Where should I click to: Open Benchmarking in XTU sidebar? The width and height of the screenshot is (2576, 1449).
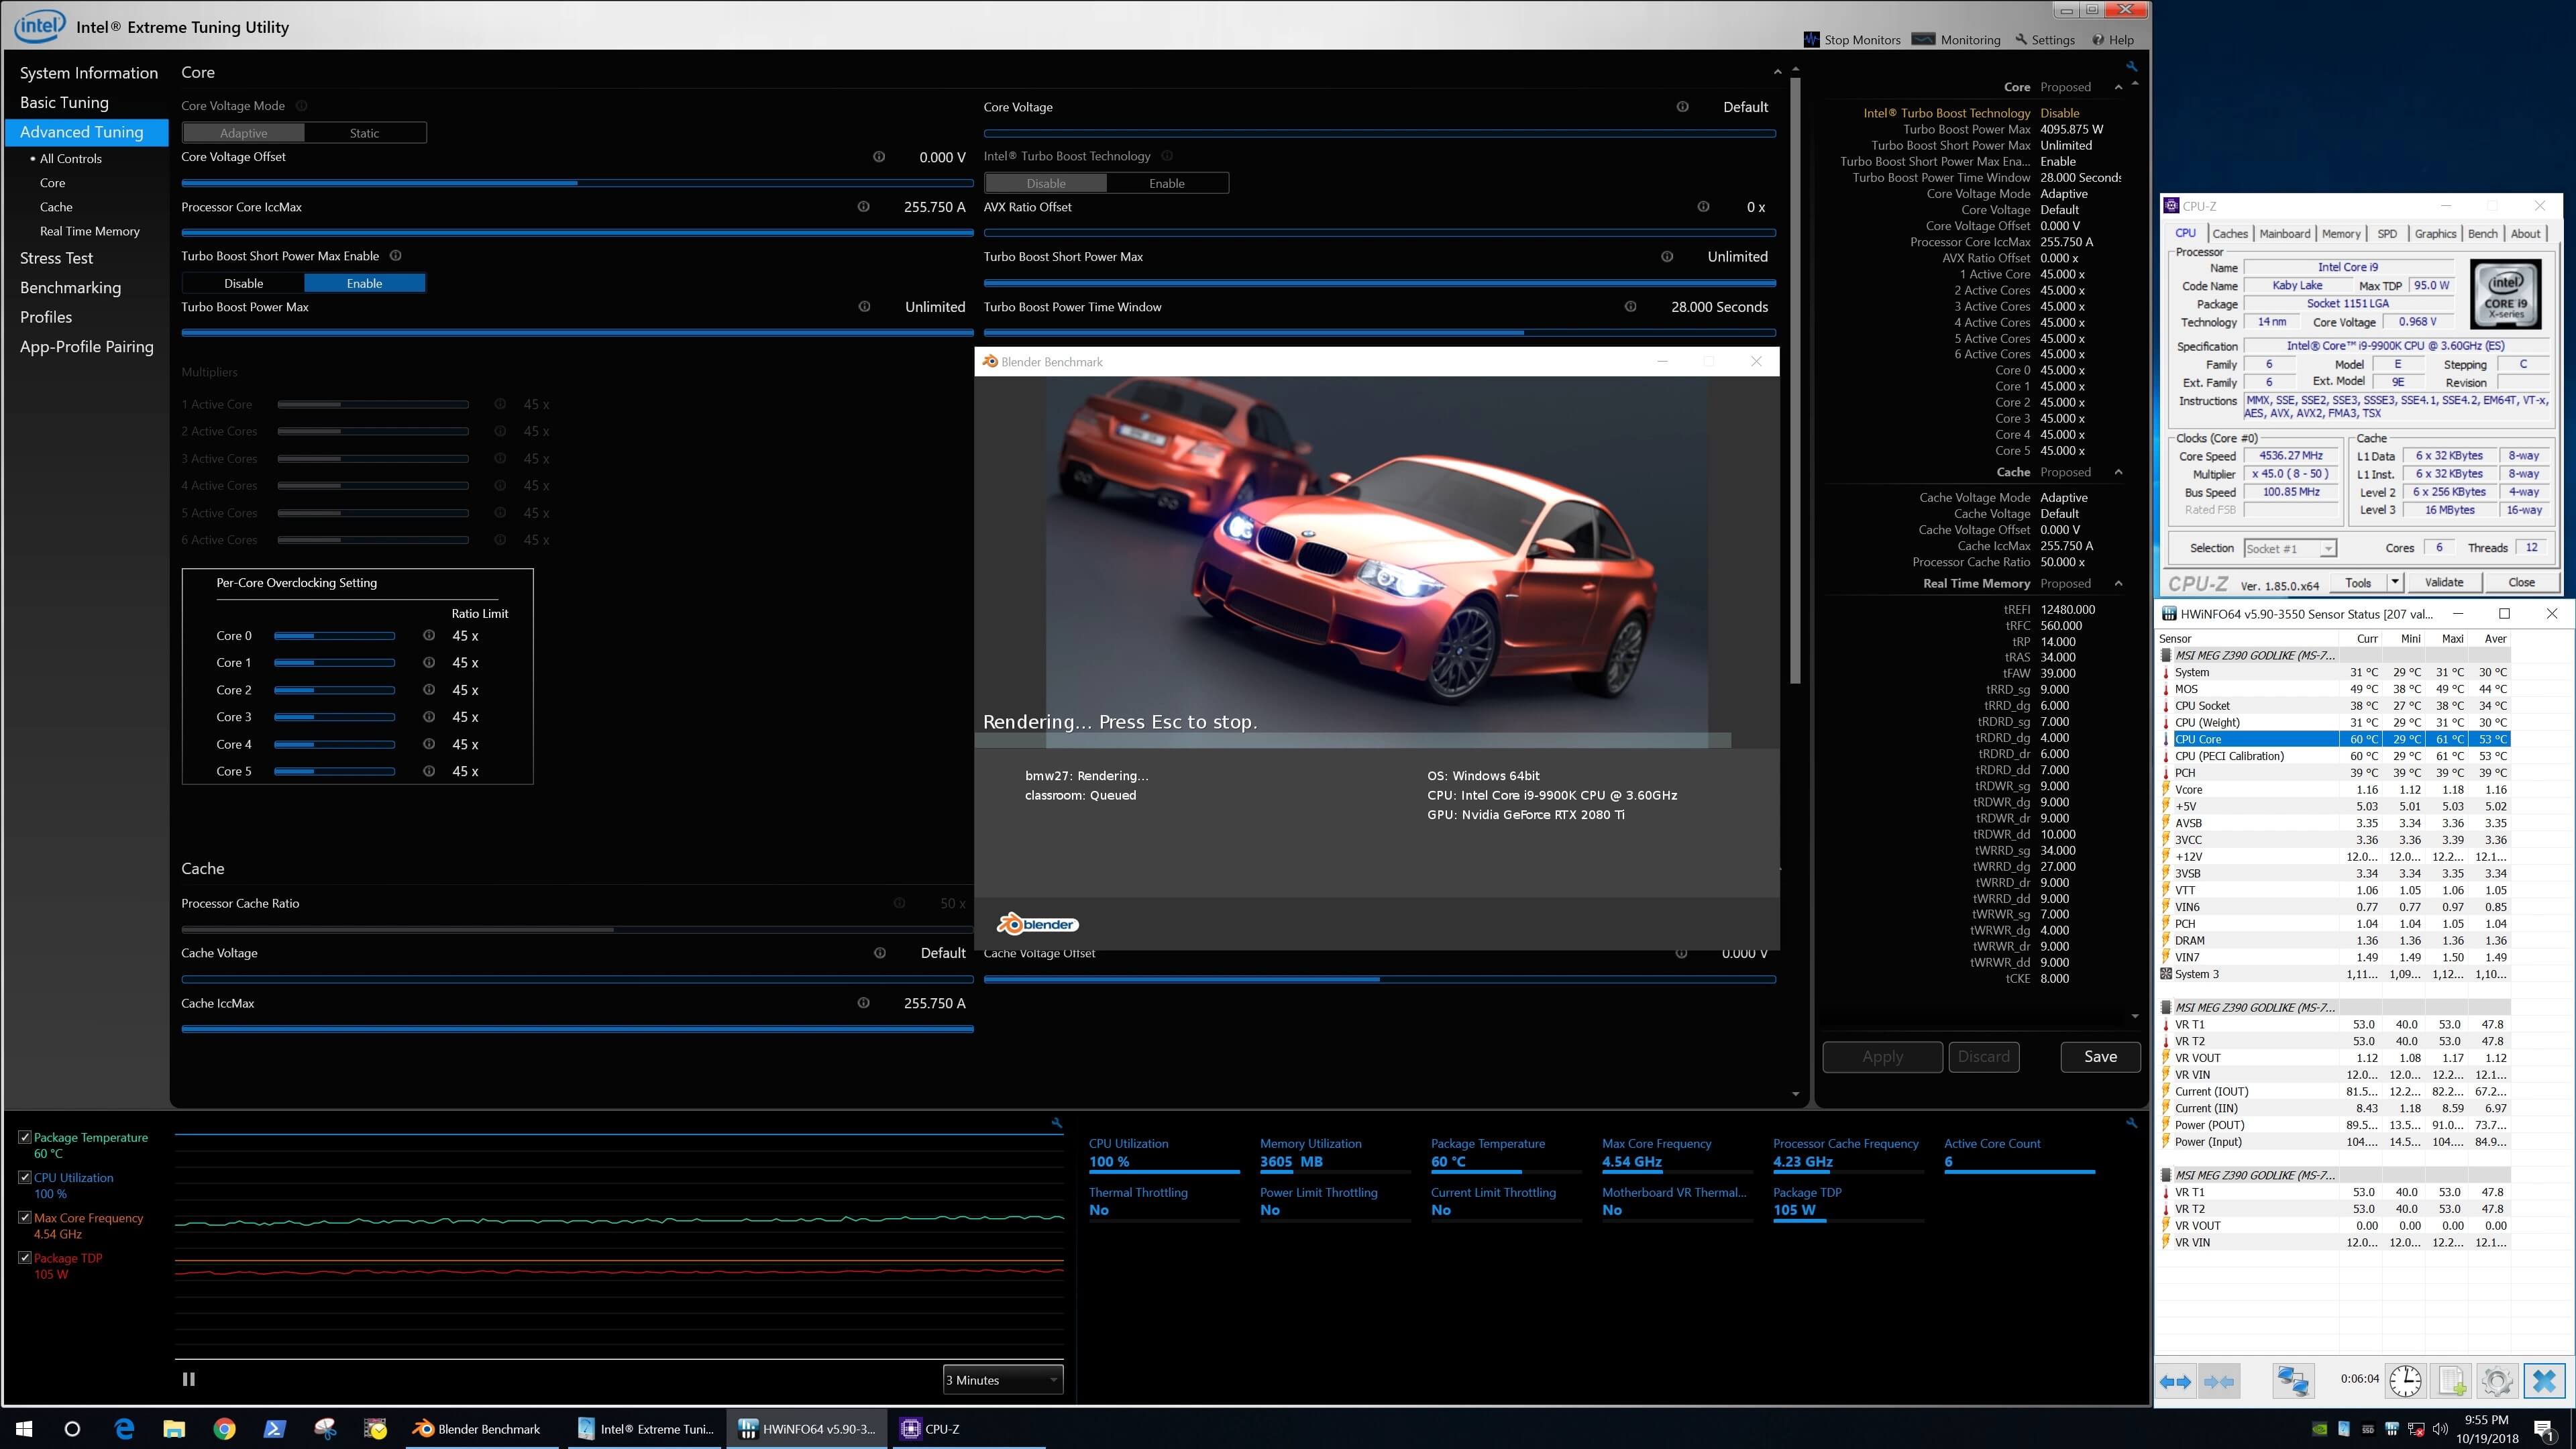coord(70,288)
